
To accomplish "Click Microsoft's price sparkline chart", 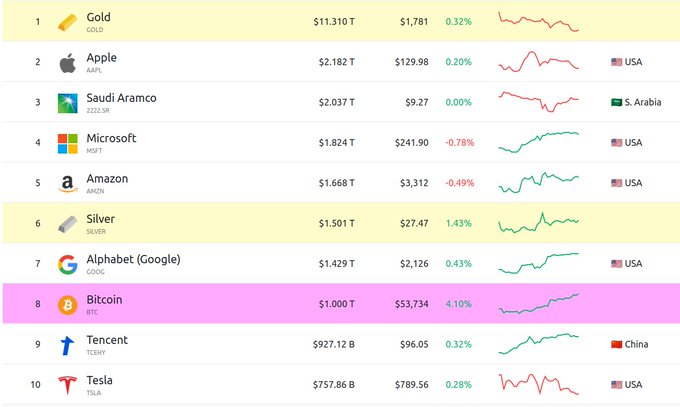I will [539, 142].
